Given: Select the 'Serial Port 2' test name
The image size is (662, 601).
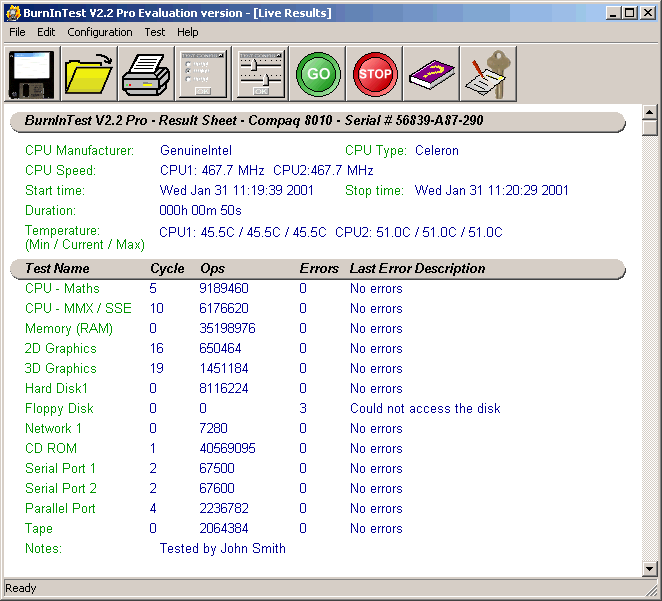Looking at the screenshot, I should 61,488.
